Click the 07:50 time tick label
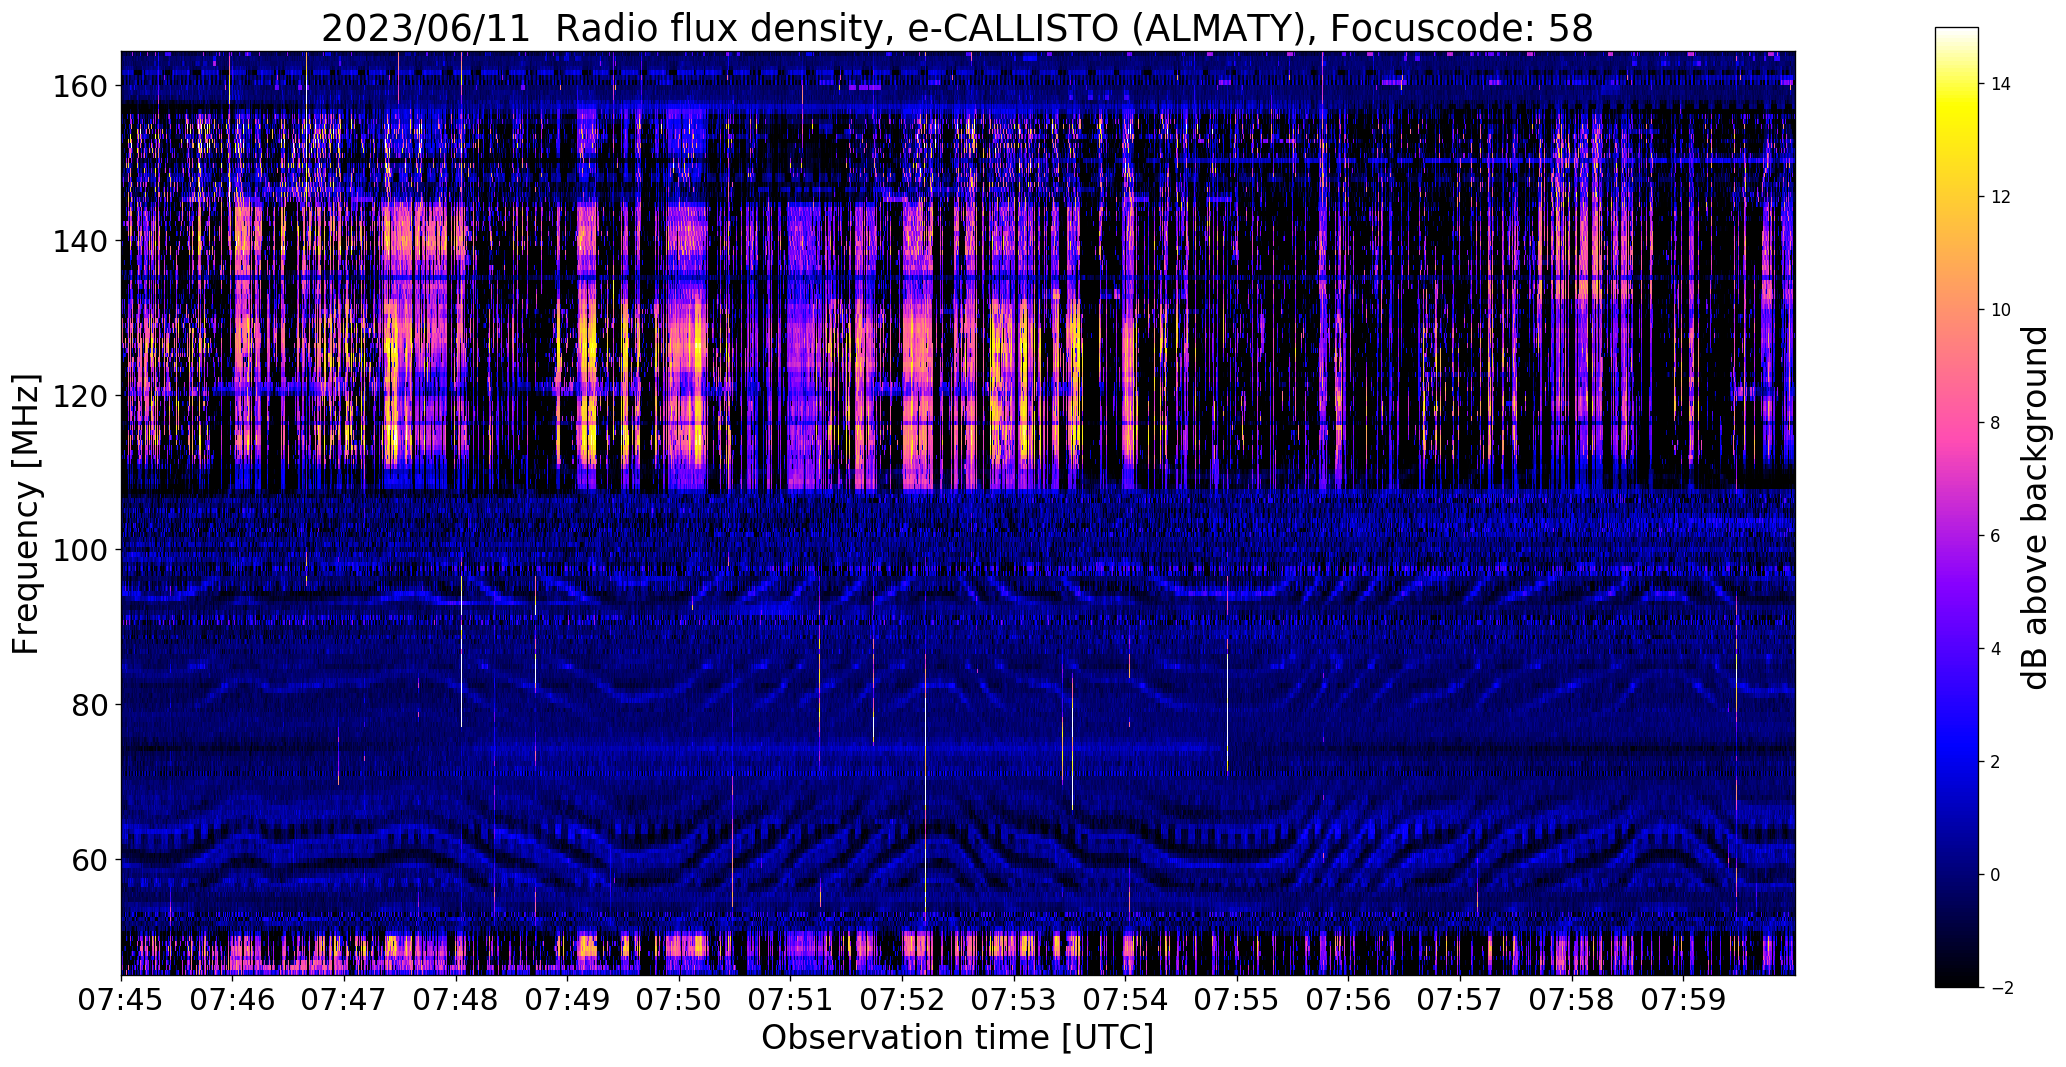 click(679, 1000)
